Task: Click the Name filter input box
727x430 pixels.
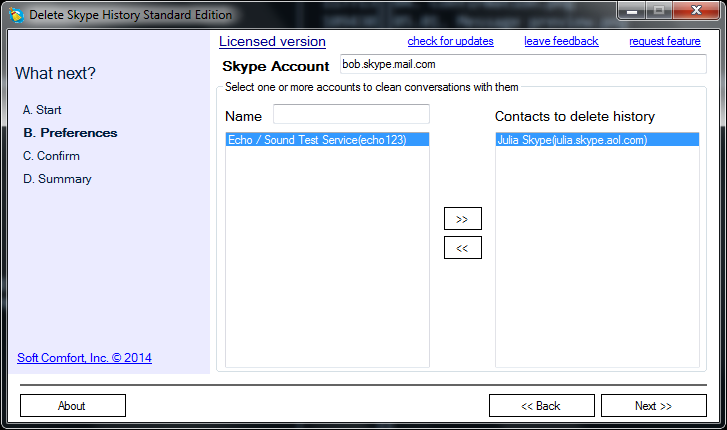Action: pyautogui.click(x=351, y=114)
